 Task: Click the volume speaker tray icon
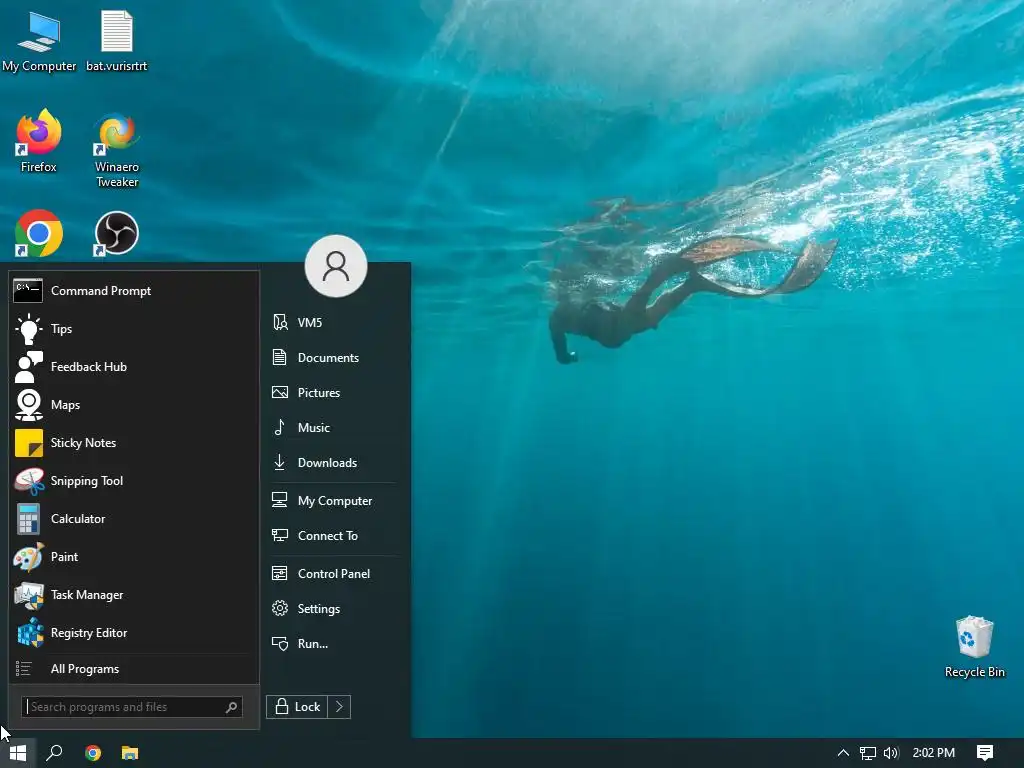[891, 753]
